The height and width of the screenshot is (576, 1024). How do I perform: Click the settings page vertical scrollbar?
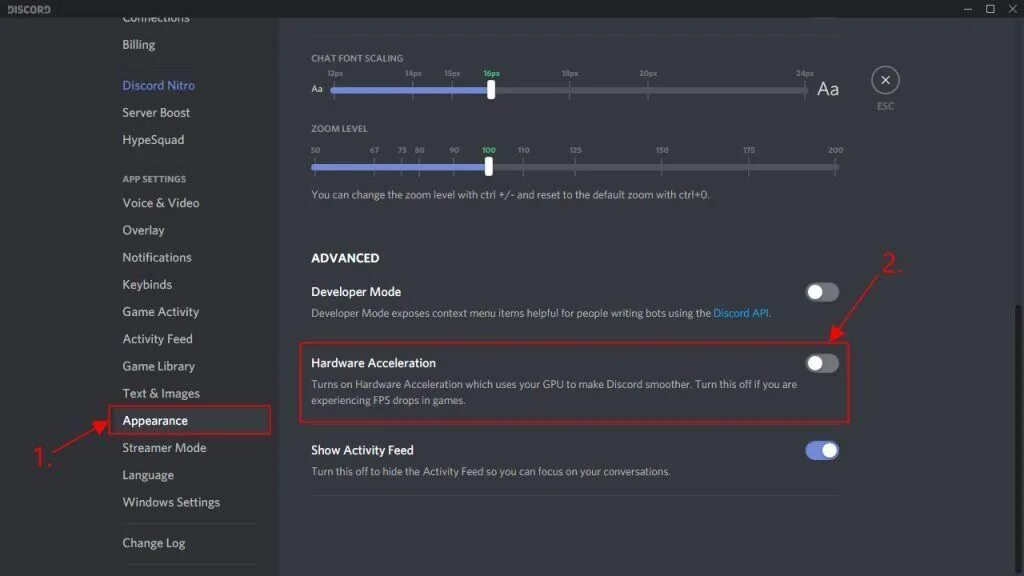pos(1019,438)
